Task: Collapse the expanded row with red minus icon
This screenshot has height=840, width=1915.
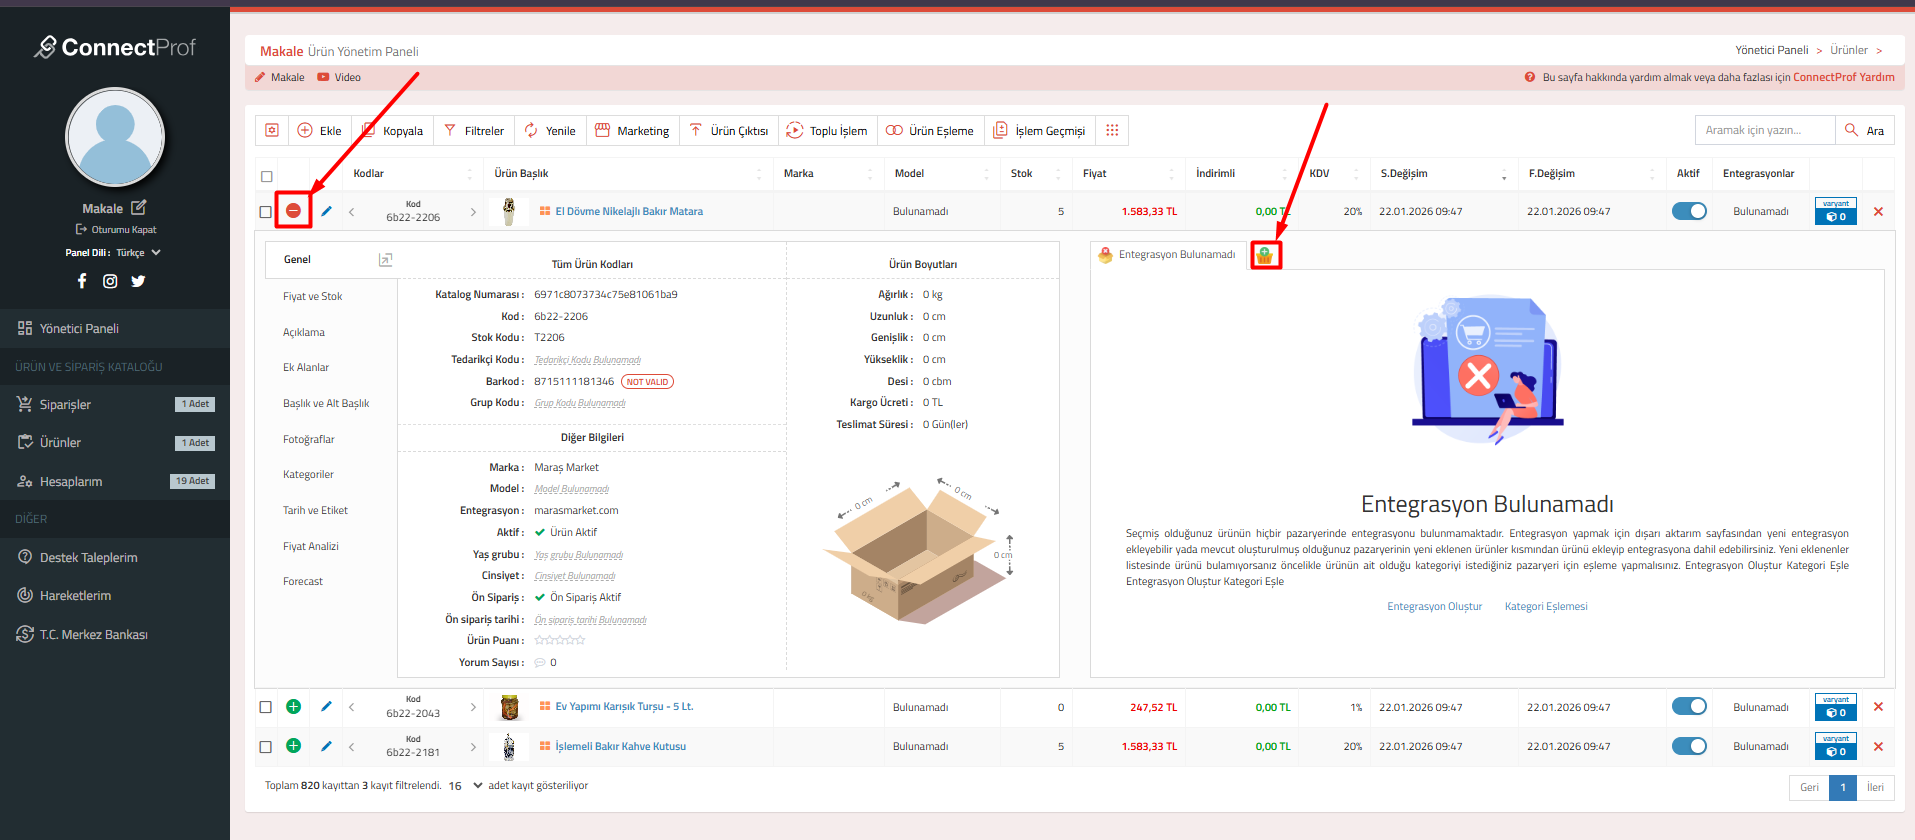Action: coord(293,211)
